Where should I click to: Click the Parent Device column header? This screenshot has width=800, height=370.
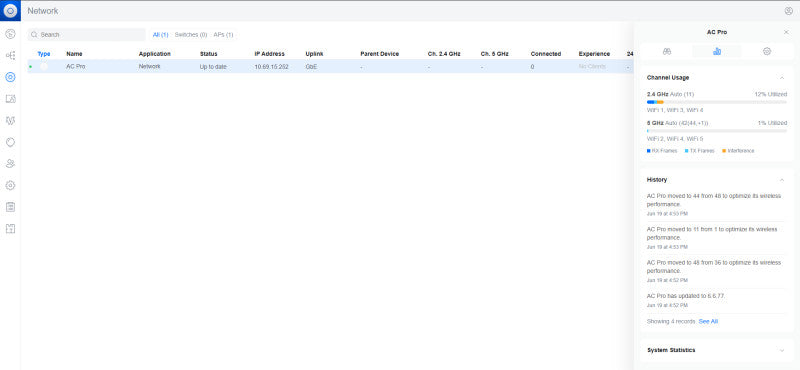pos(380,54)
